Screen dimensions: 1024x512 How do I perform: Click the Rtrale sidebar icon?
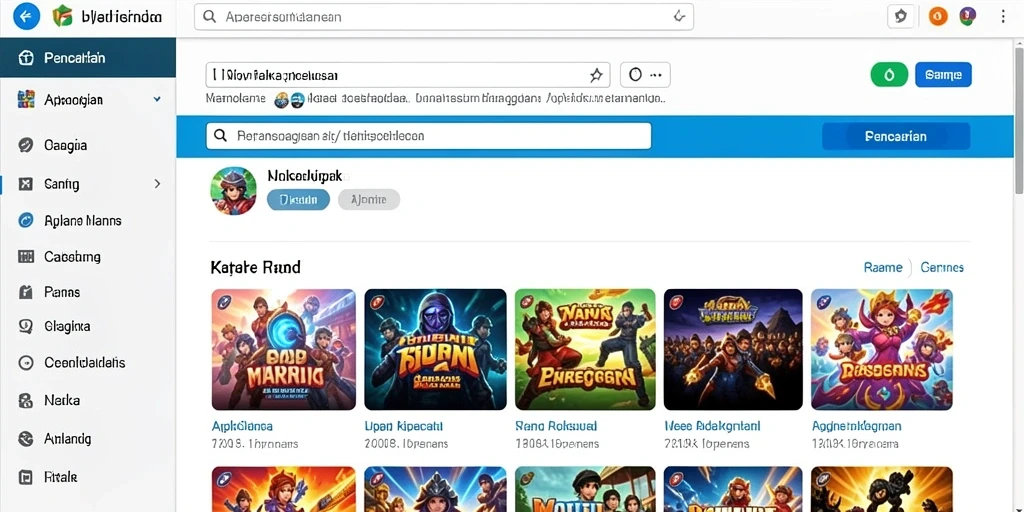pyautogui.click(x=26, y=477)
